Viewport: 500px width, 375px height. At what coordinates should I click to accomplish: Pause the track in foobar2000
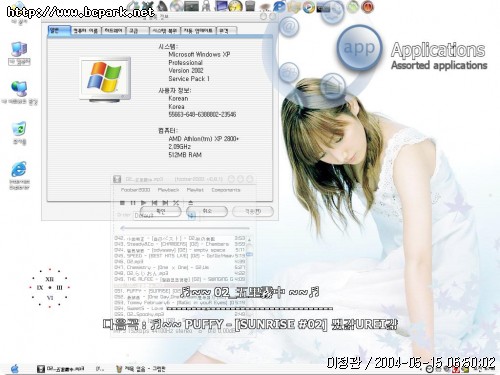coord(133,202)
